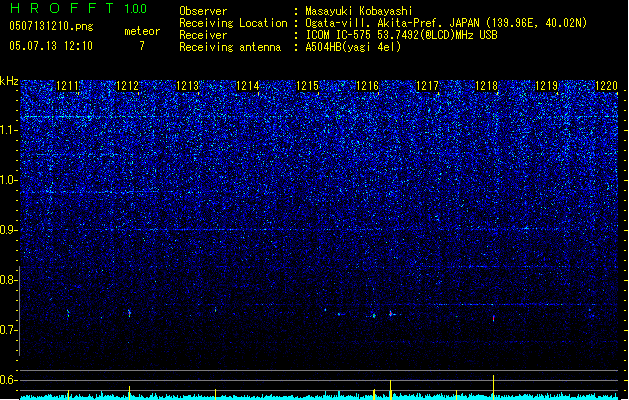629x400 pixels.
Task: Click the meteor echo at 1212
Action: coord(129,313)
